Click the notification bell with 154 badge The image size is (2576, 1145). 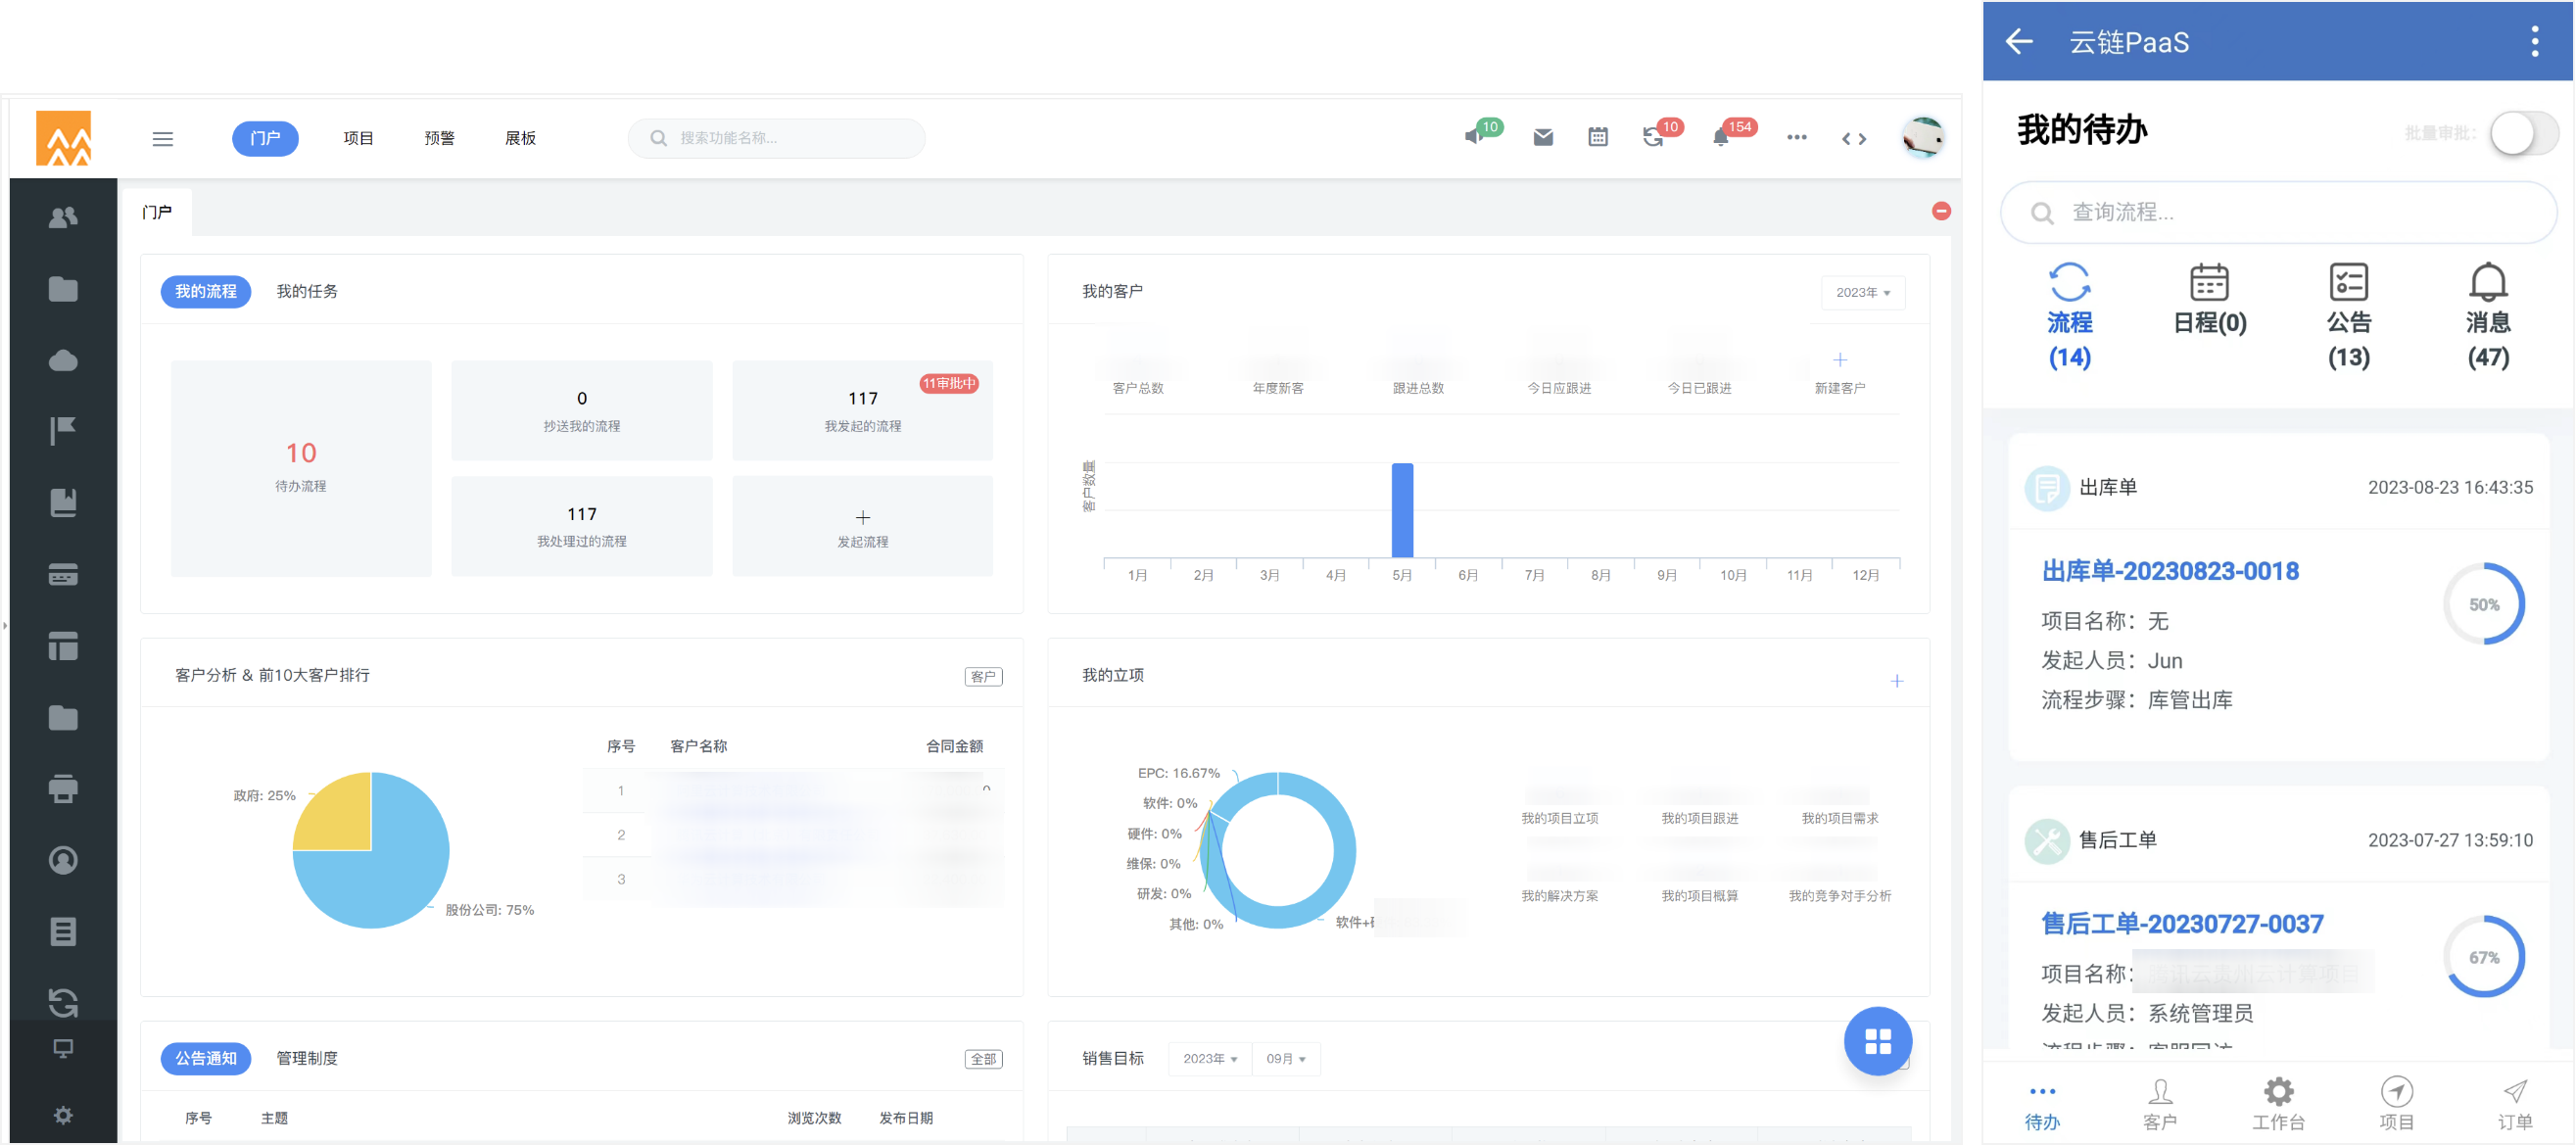(x=1720, y=138)
